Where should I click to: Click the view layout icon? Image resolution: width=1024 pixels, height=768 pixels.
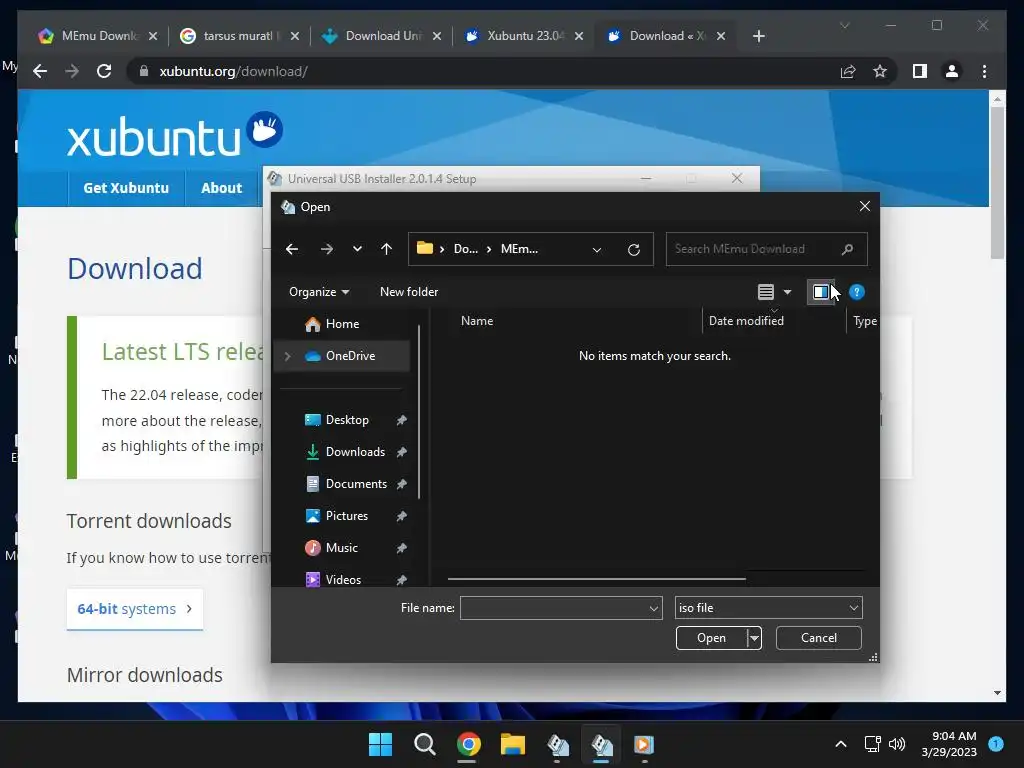[x=766, y=292]
